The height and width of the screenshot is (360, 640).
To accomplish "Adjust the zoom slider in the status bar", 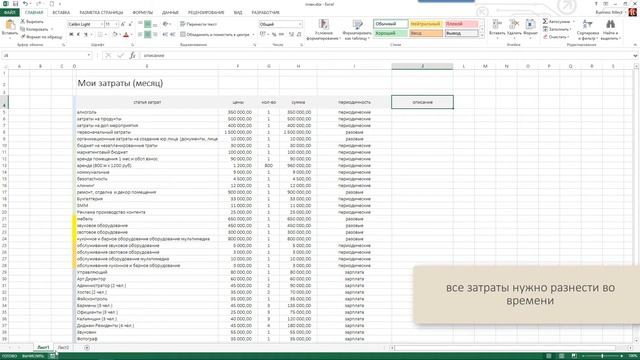I will (602, 356).
